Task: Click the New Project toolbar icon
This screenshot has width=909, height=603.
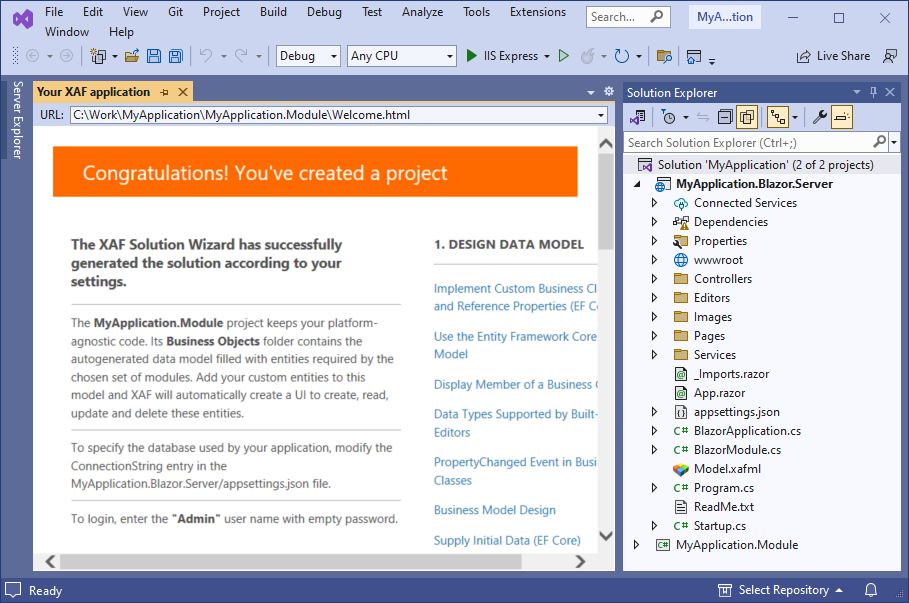Action: (x=98, y=56)
